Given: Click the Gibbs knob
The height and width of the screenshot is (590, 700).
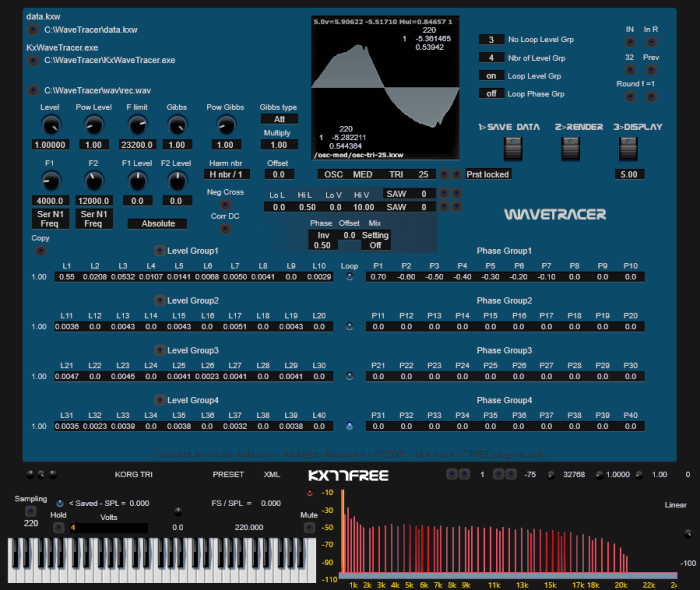Looking at the screenshot, I should point(177,126).
